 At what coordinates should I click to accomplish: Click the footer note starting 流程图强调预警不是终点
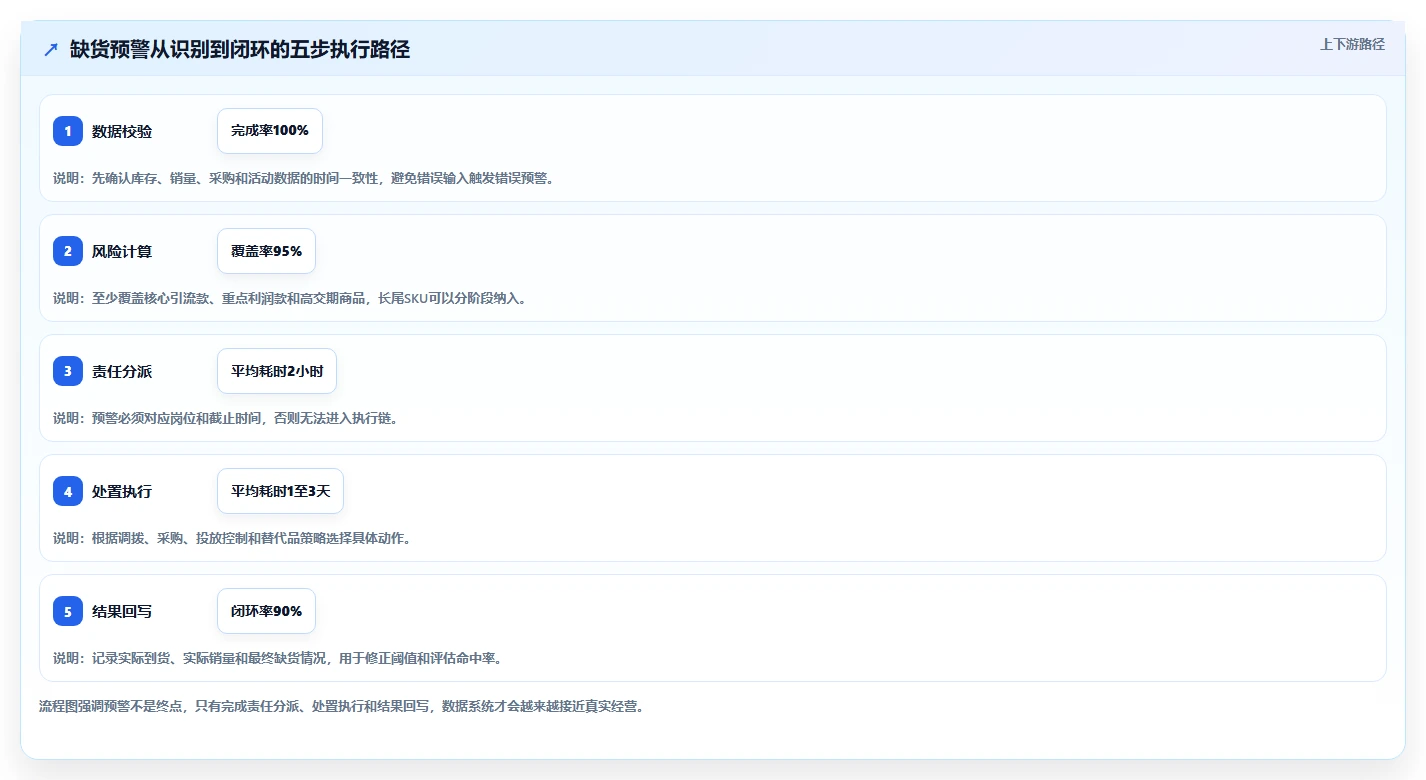[342, 706]
